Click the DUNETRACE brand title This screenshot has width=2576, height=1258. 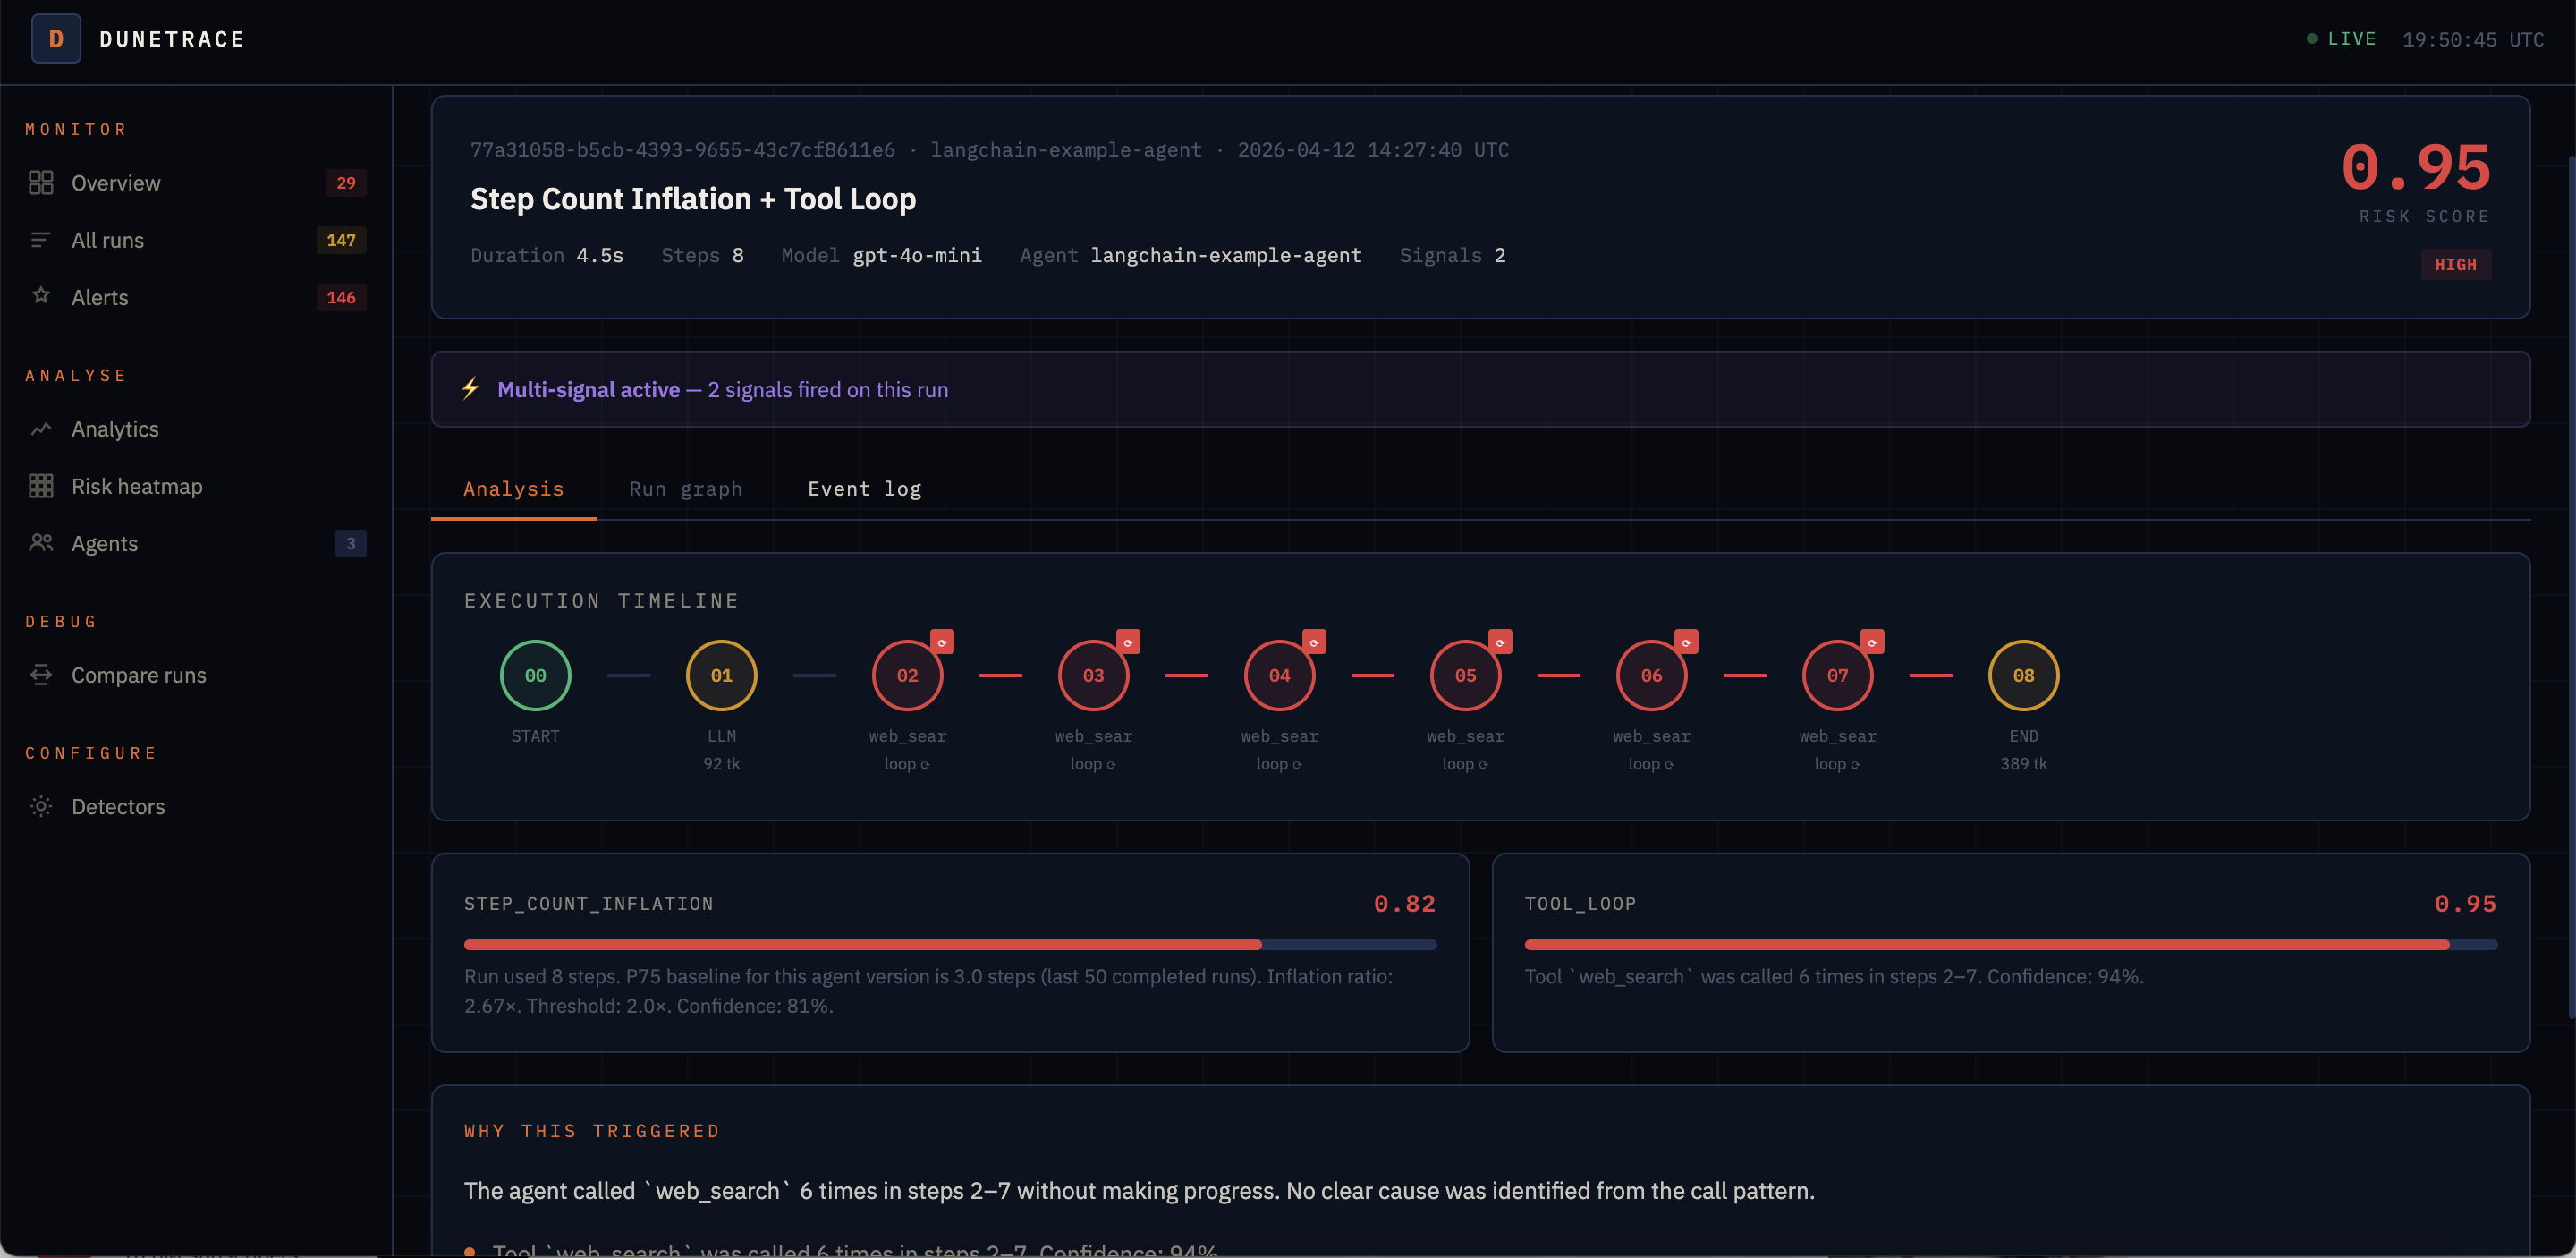tap(172, 39)
